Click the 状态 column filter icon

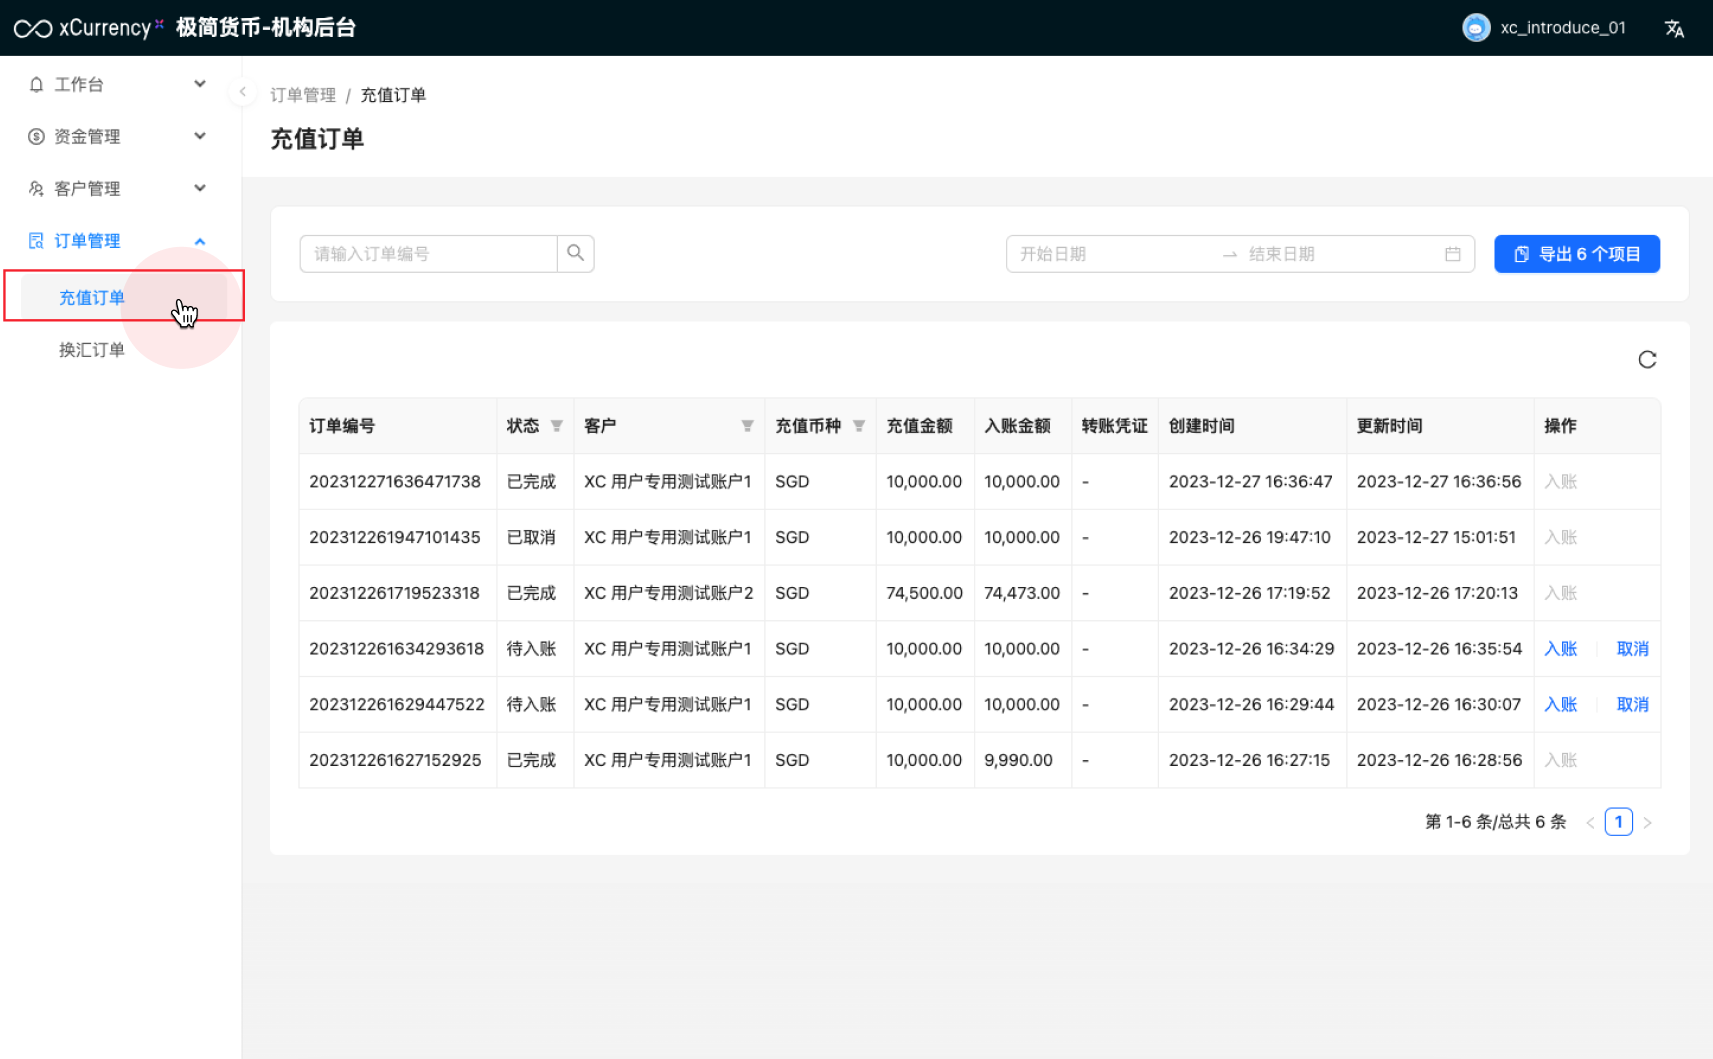(x=557, y=426)
